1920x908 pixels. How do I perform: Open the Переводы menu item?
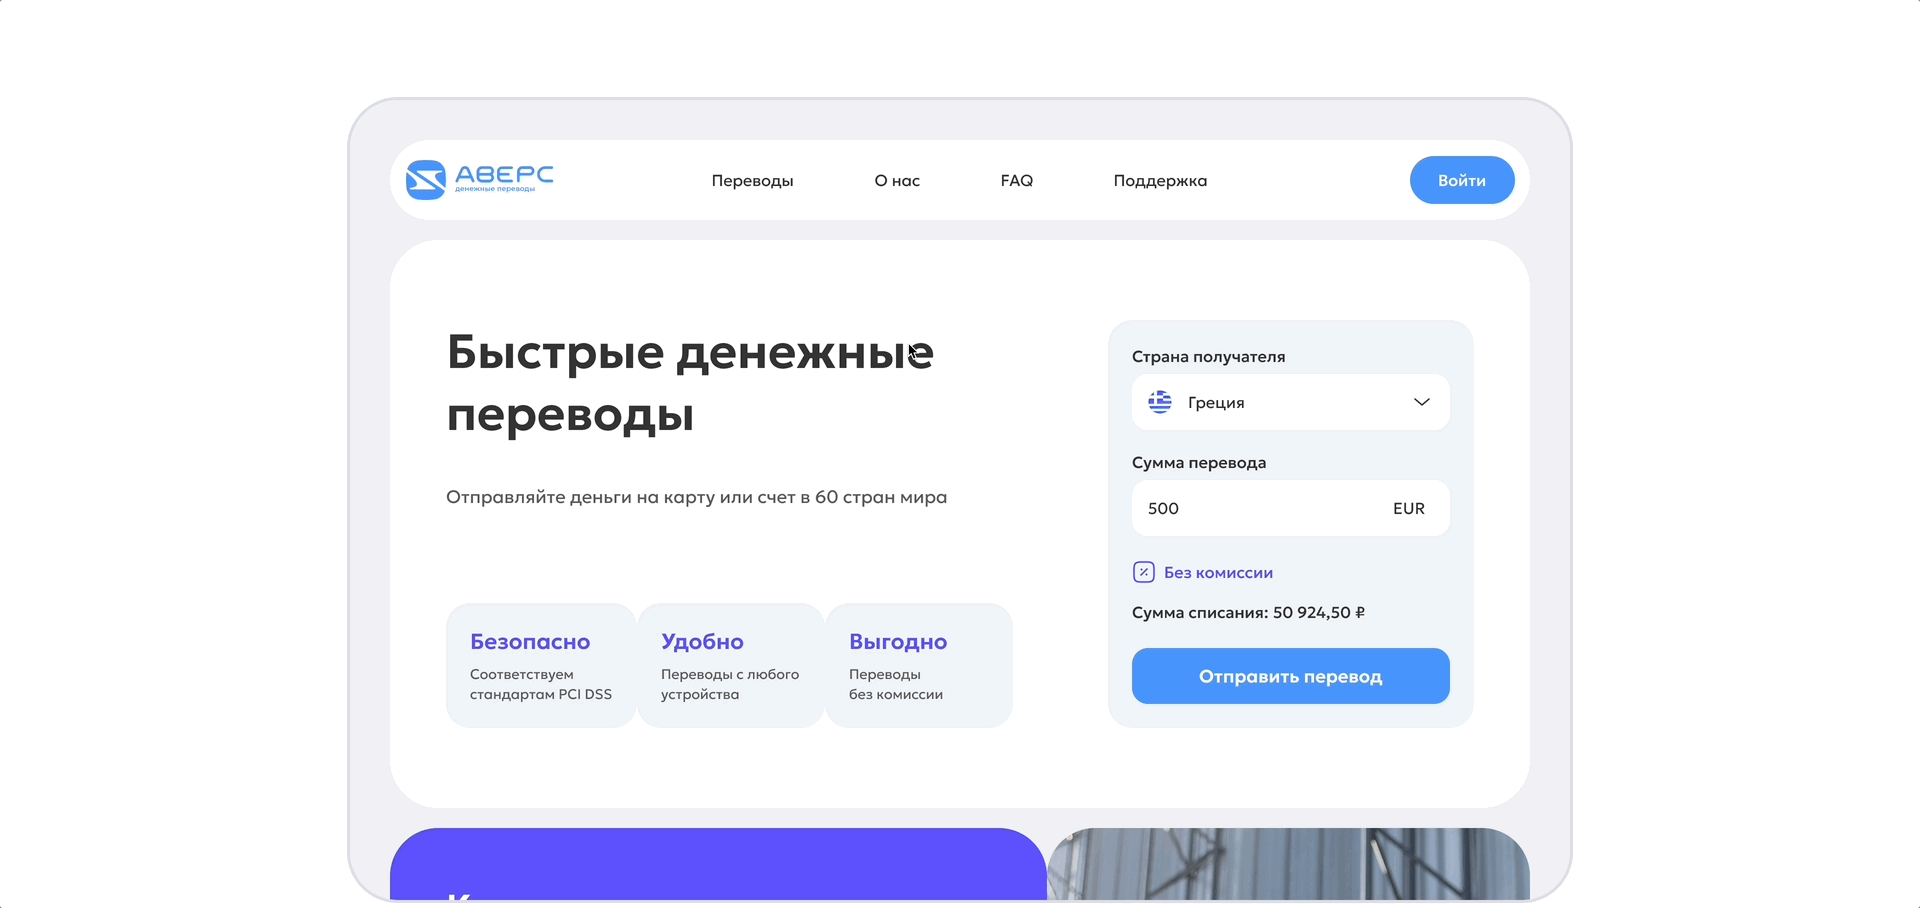(x=752, y=181)
